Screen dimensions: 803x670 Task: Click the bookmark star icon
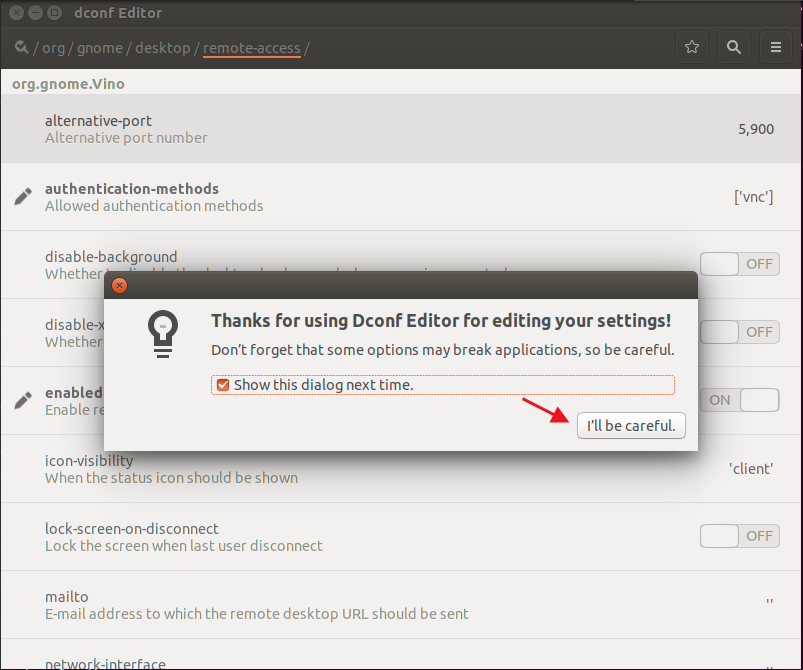point(692,47)
